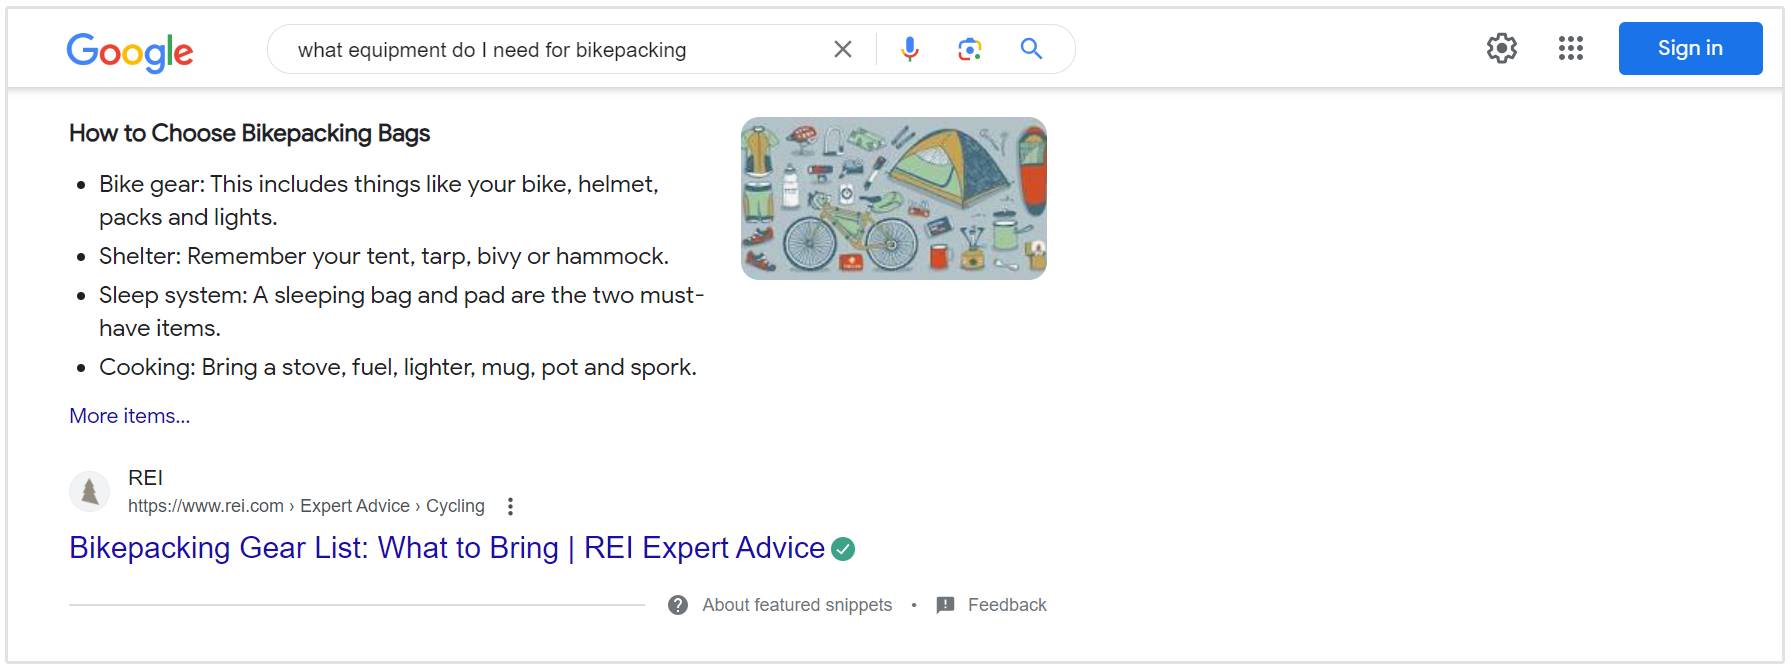1790x670 pixels.
Task: Start voice search with microphone
Action: [x=909, y=49]
